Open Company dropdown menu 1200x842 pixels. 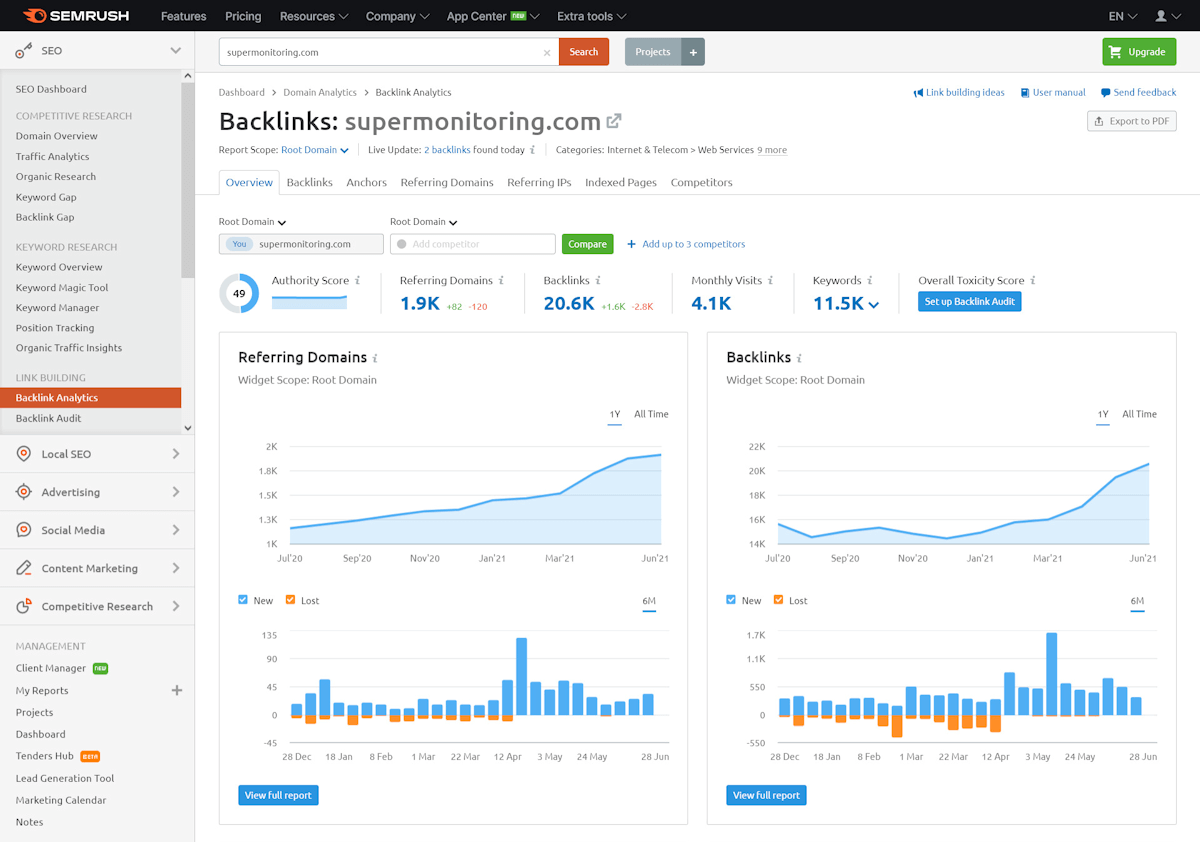pos(397,16)
